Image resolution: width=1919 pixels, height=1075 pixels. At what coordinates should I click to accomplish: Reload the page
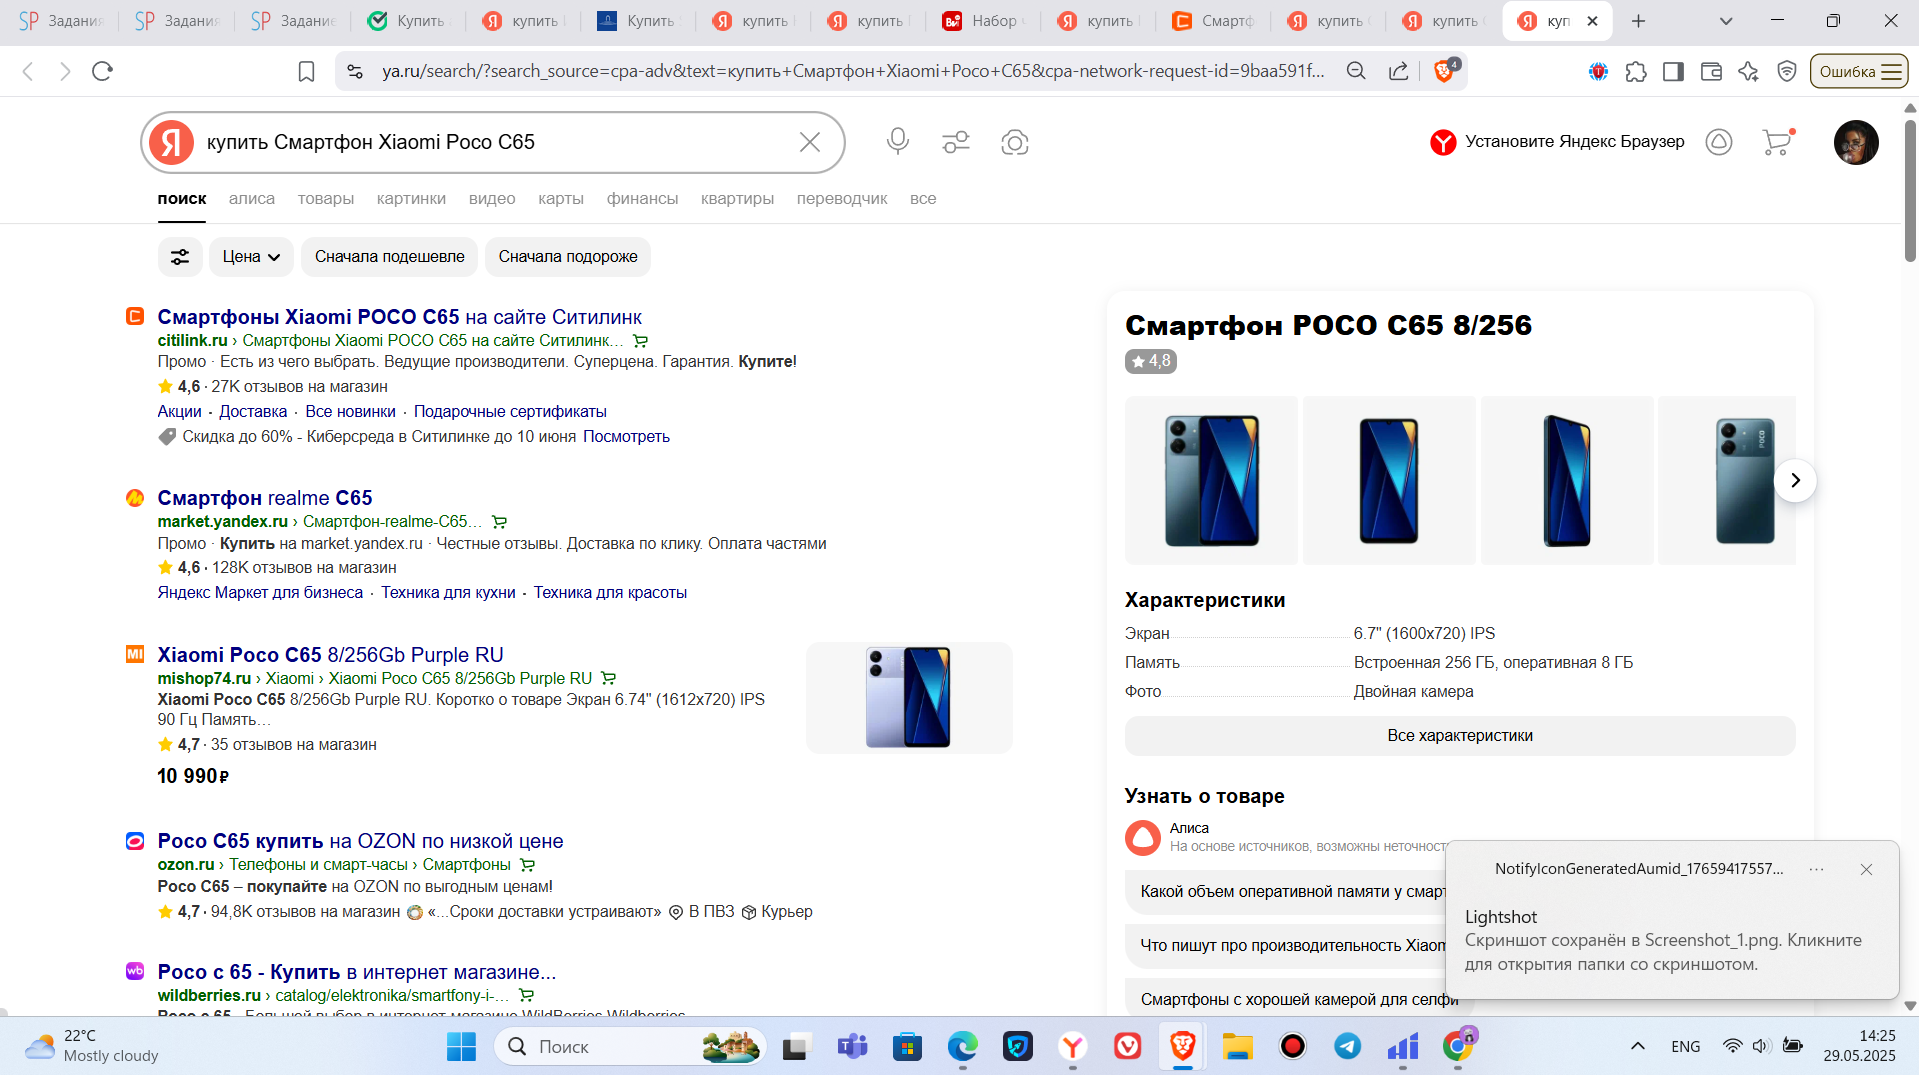(x=102, y=71)
